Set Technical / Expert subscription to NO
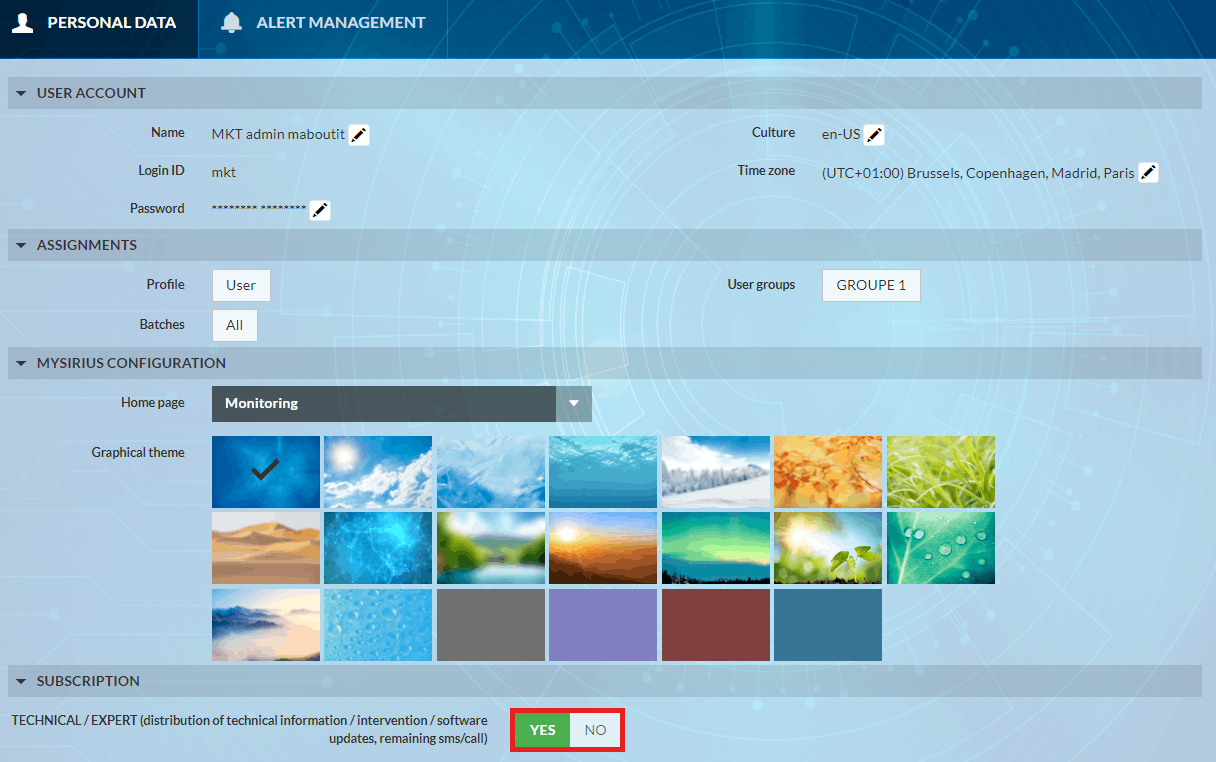This screenshot has width=1216, height=762. (596, 730)
